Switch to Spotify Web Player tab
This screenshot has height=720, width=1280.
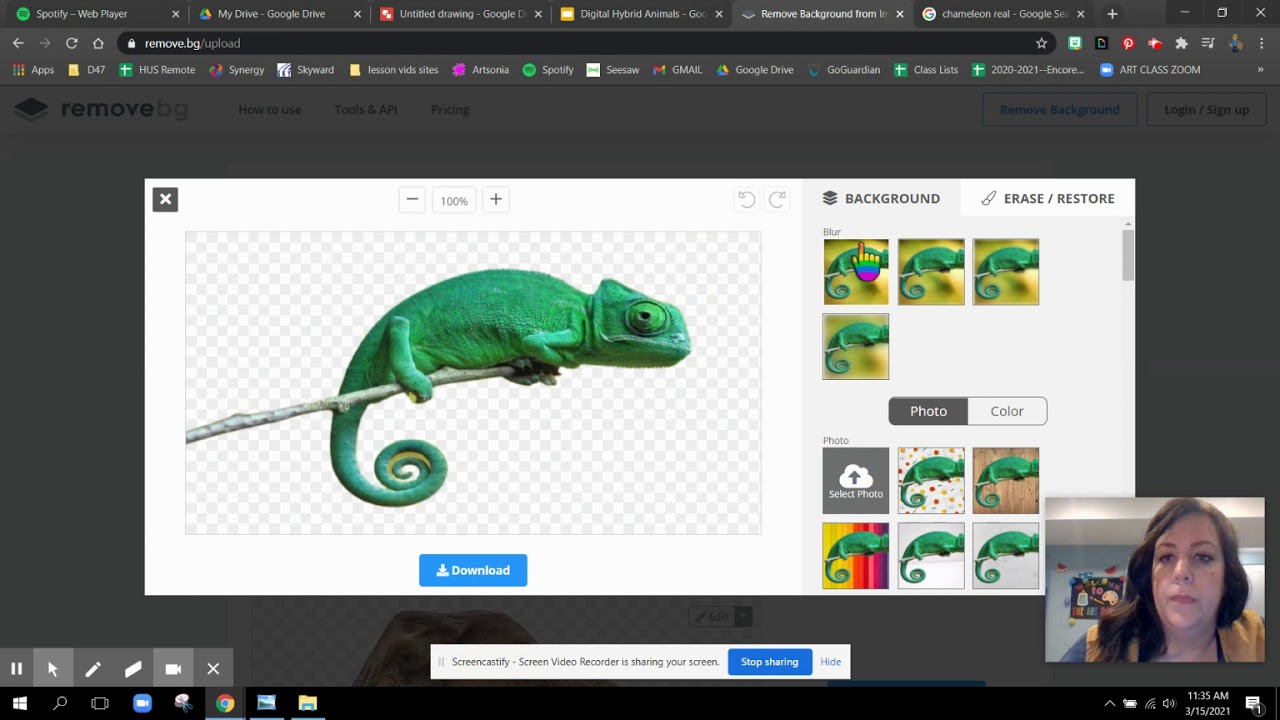[93, 14]
